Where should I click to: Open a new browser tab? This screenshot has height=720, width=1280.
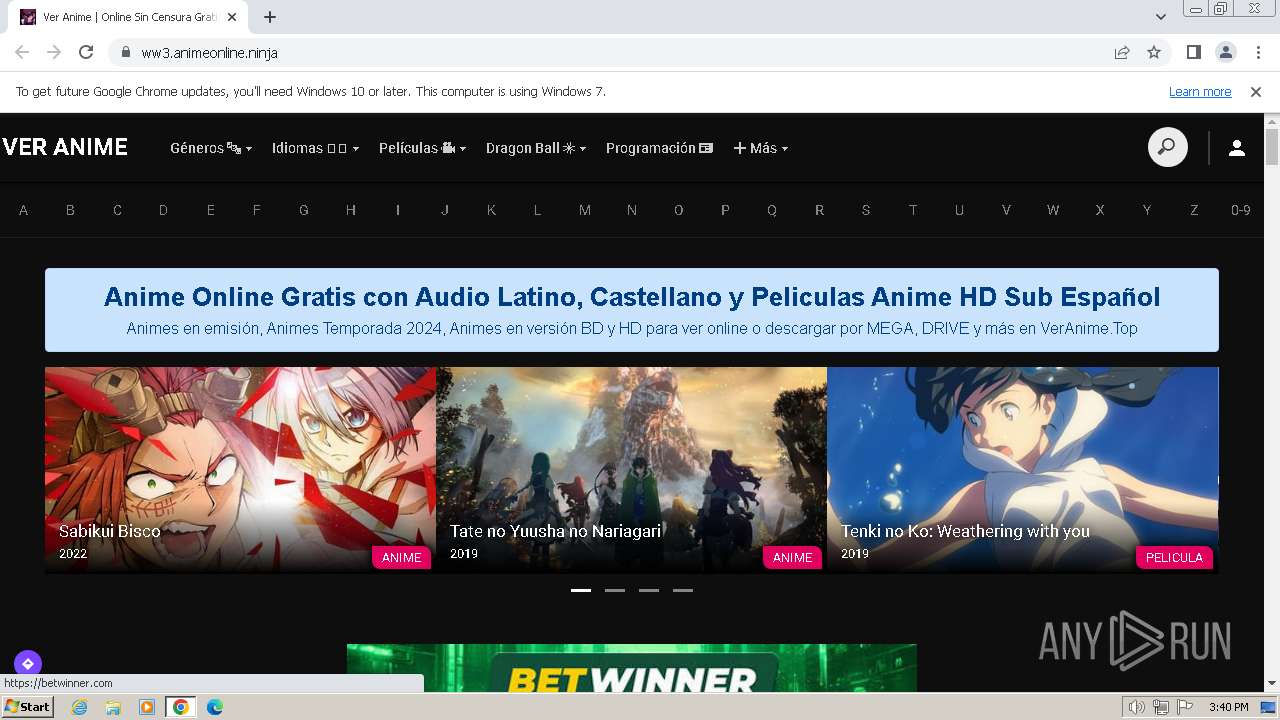[x=270, y=17]
